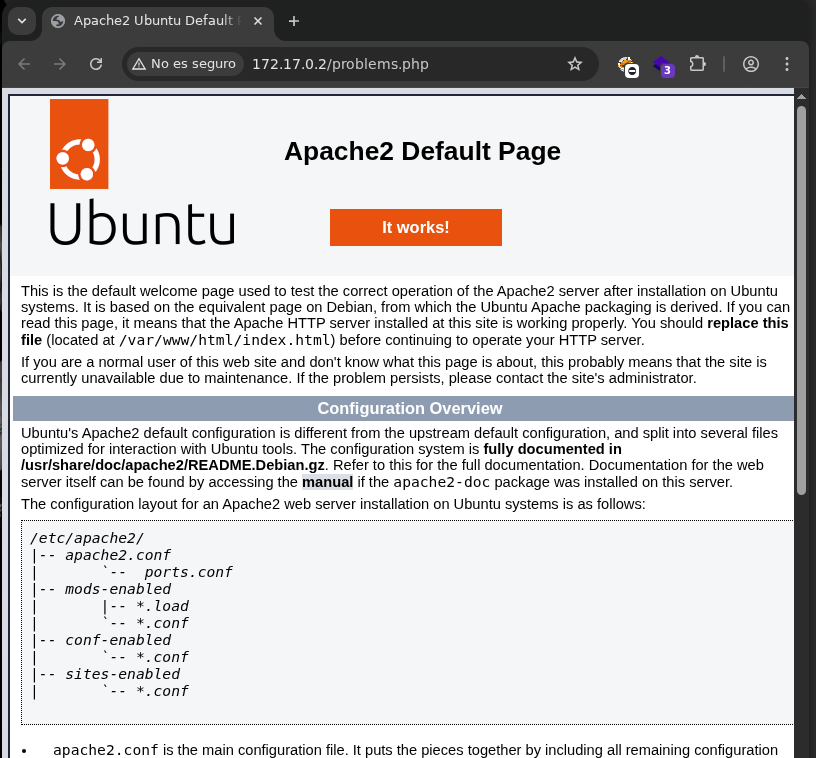This screenshot has width=816, height=758.
Task: Open a new tab with the plus button
Action: click(293, 21)
